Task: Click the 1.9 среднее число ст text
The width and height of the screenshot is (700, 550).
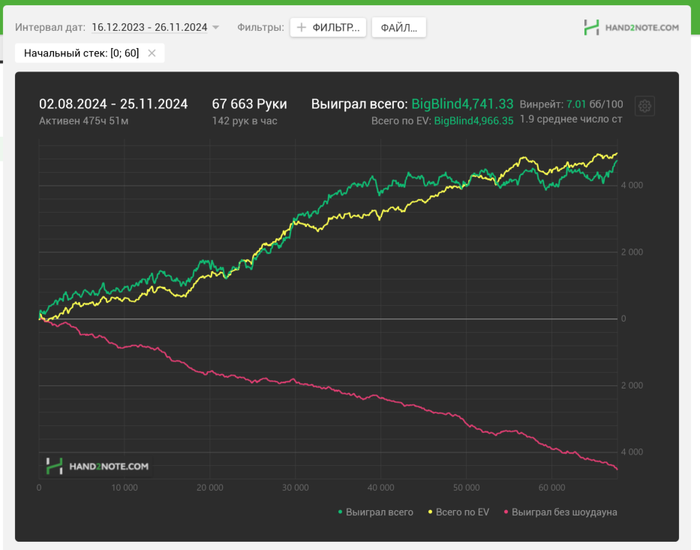Action: pos(571,120)
